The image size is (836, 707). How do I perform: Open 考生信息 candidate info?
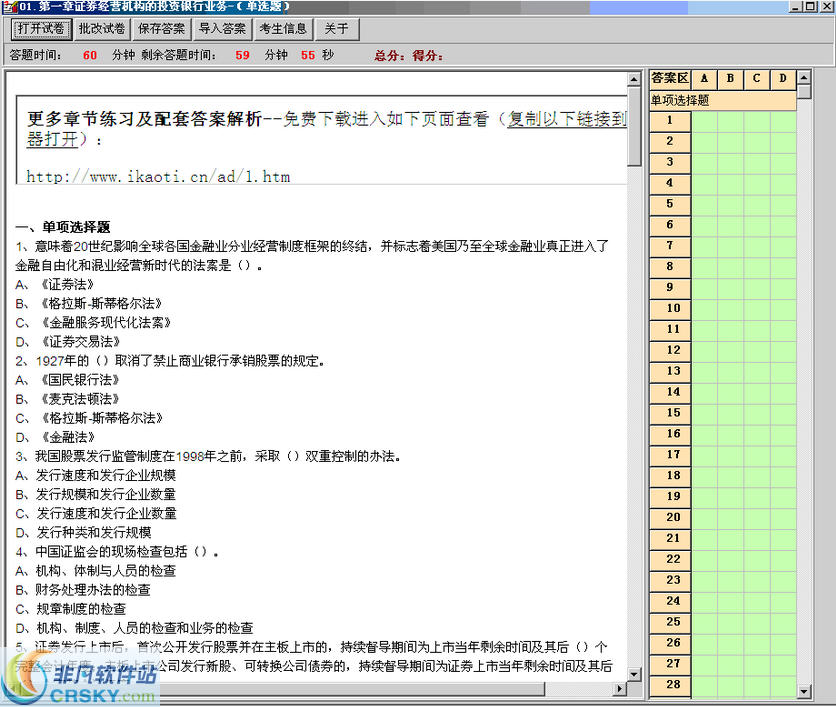[x=283, y=29]
